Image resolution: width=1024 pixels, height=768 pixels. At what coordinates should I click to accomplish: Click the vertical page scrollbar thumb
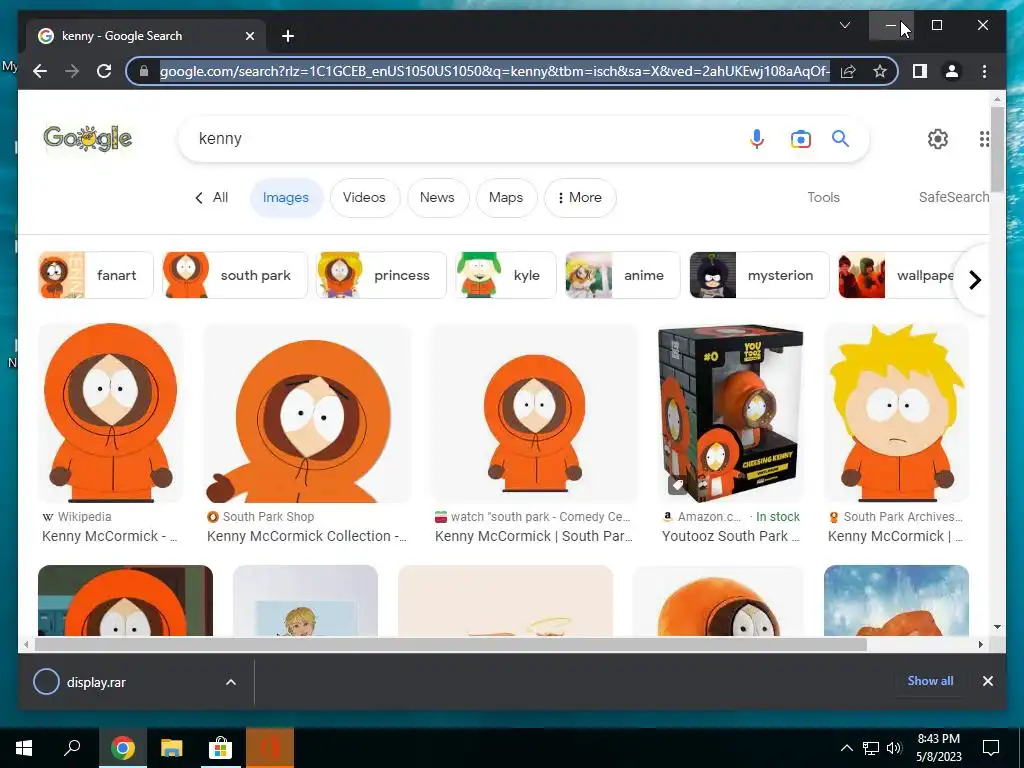(x=997, y=149)
